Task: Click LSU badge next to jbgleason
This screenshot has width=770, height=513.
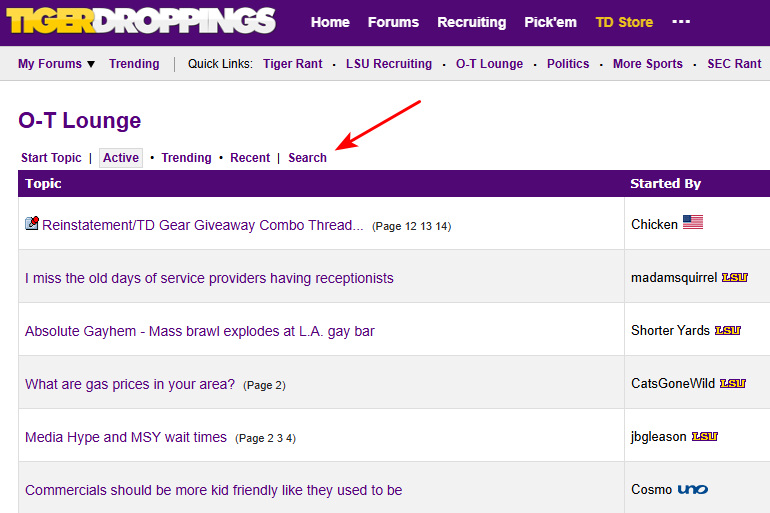Action: pos(705,436)
